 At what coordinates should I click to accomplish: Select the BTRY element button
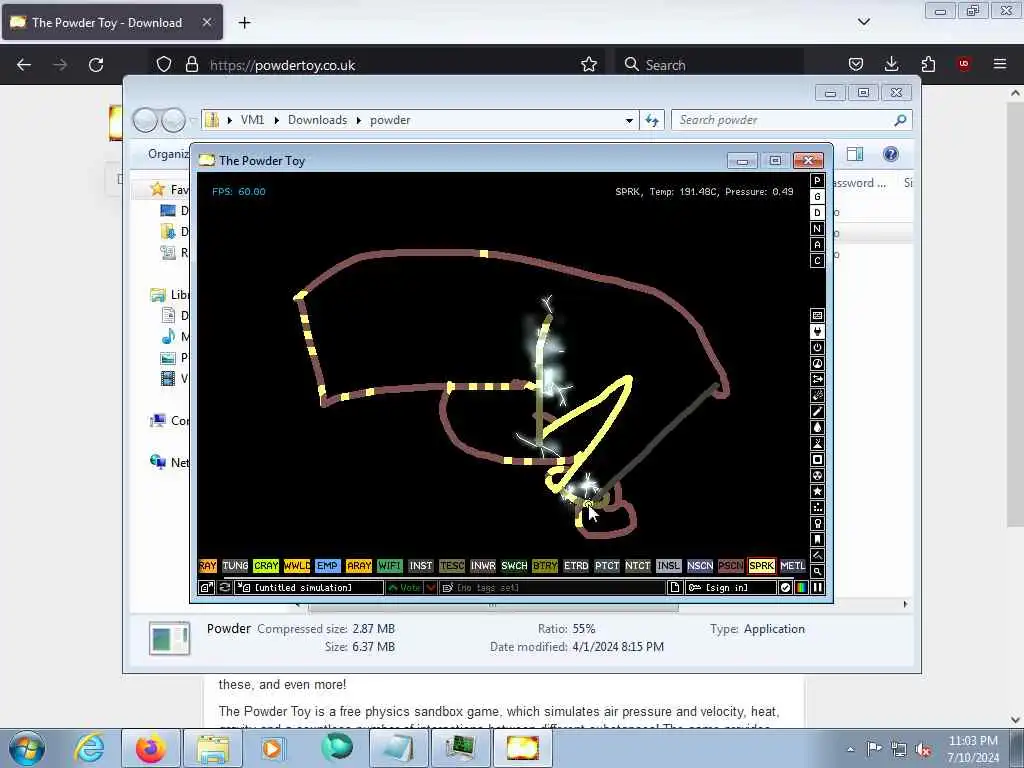pos(545,566)
